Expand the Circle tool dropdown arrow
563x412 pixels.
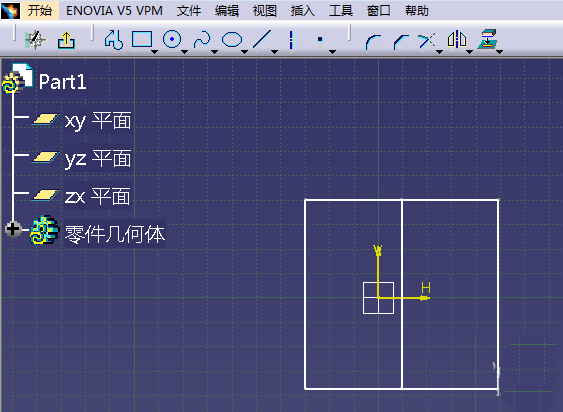pos(185,52)
